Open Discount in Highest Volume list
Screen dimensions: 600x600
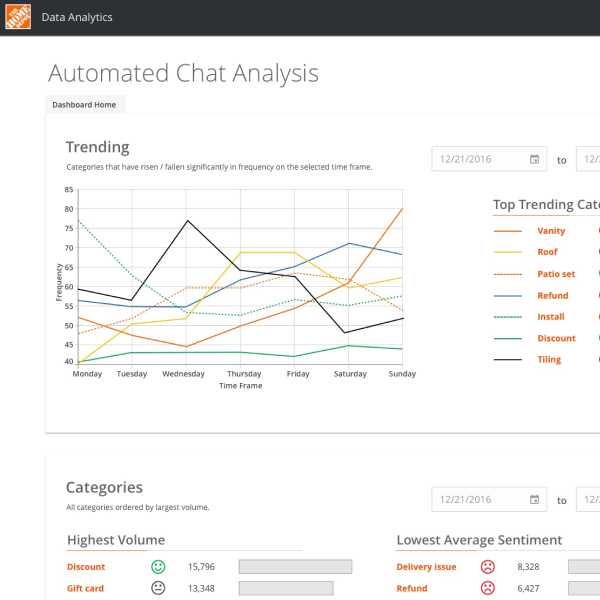click(x=86, y=567)
